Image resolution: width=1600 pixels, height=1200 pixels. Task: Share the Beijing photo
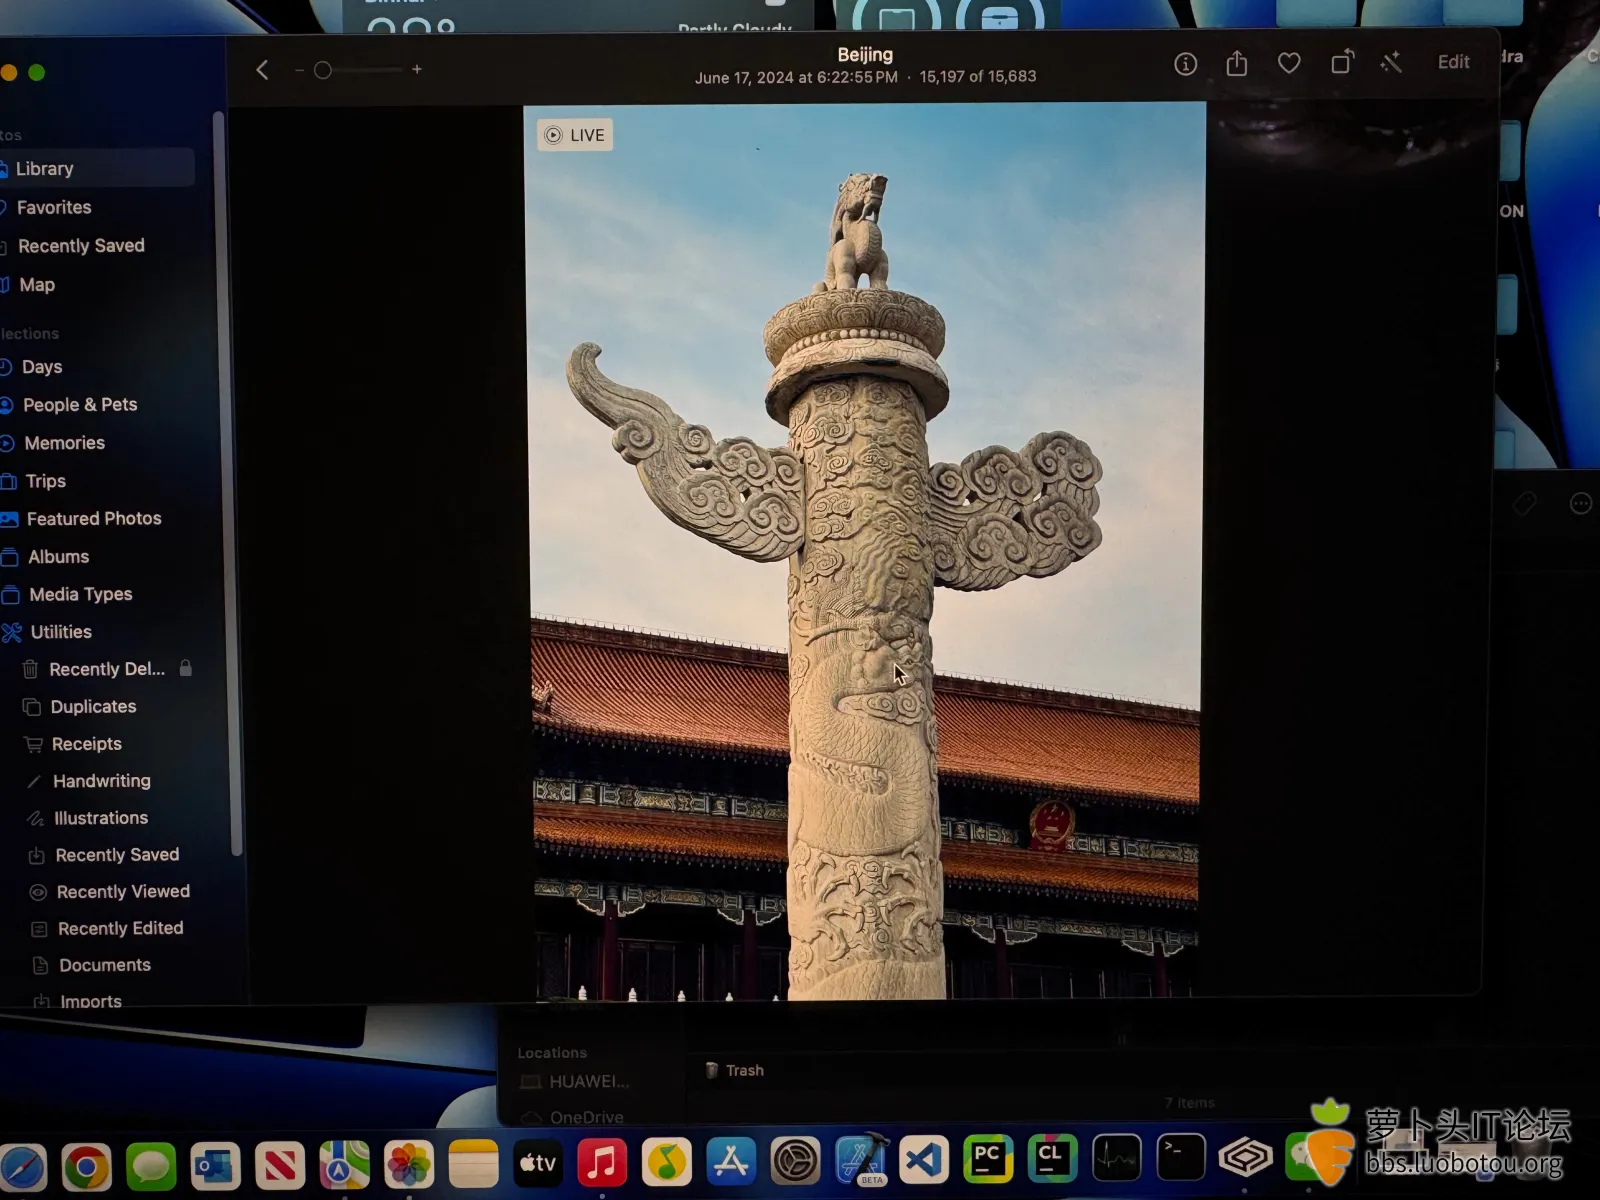pyautogui.click(x=1237, y=64)
